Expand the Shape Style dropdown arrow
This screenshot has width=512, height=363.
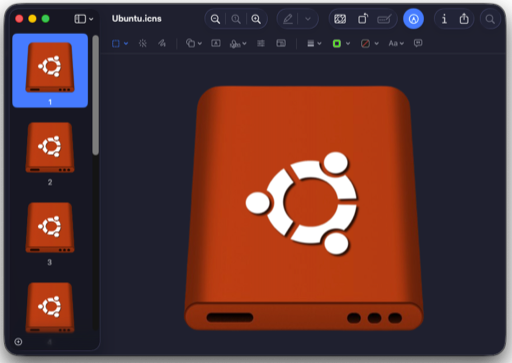(319, 43)
